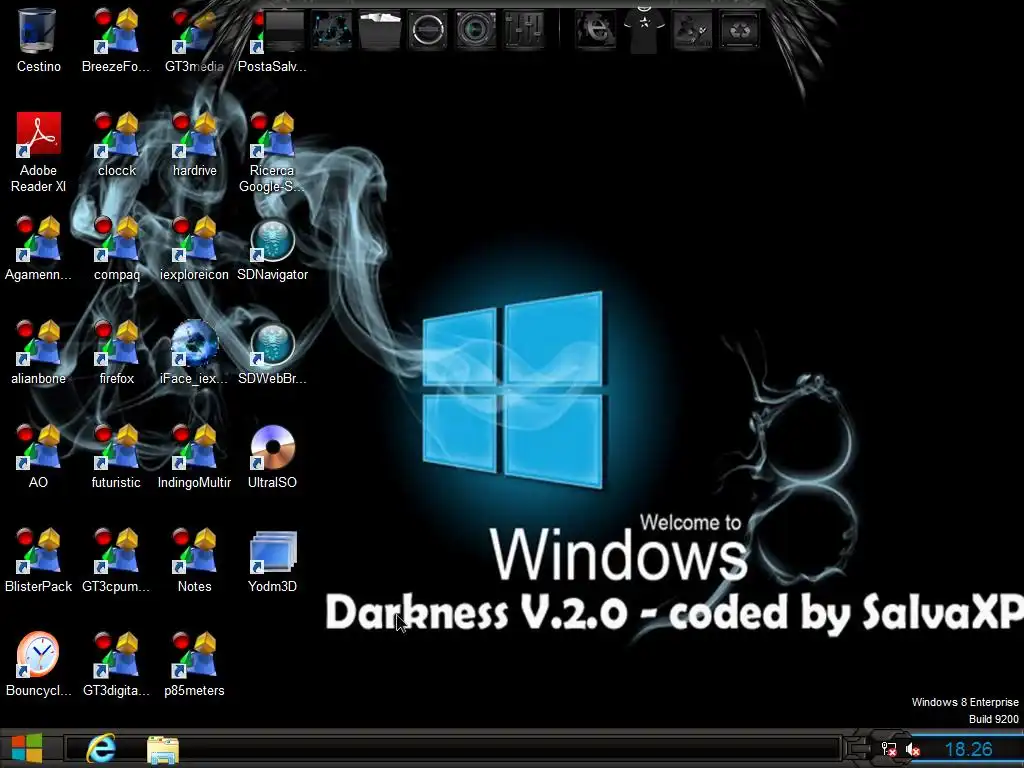1024x768 pixels.
Task: Select the UltraISO disc icon
Action: tap(272, 447)
